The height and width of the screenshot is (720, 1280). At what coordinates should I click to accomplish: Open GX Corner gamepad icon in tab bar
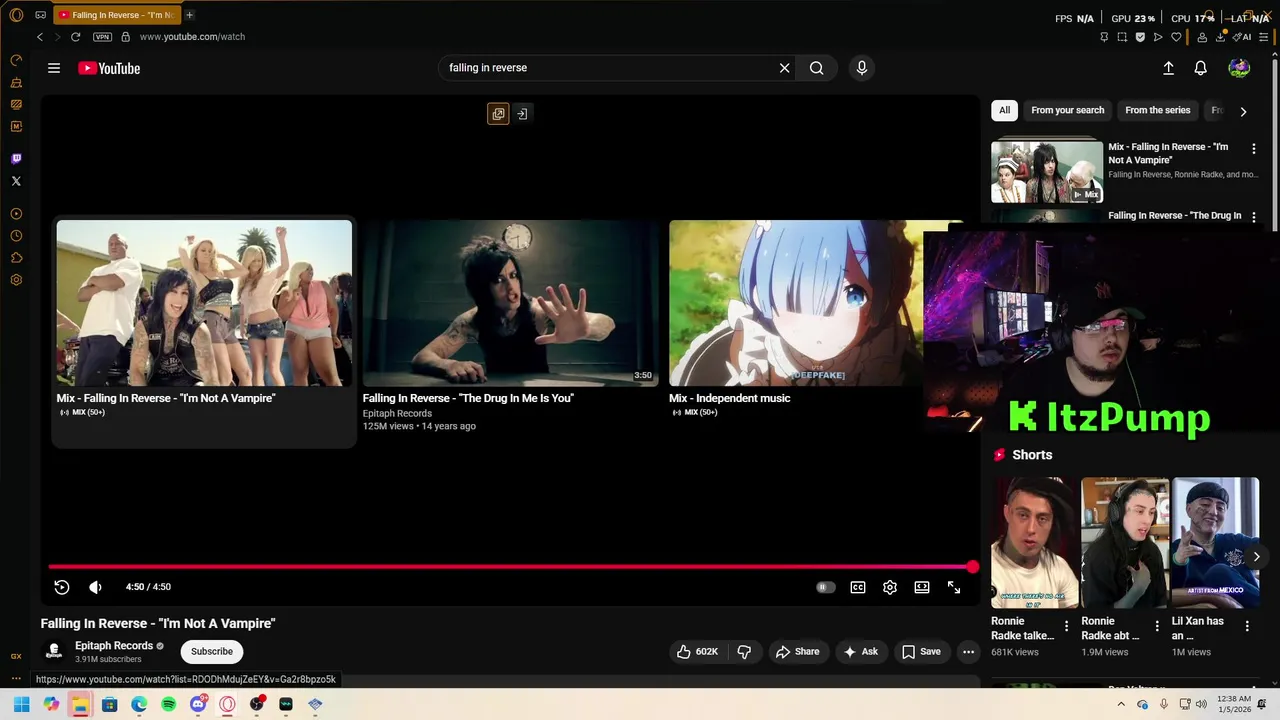coord(40,15)
